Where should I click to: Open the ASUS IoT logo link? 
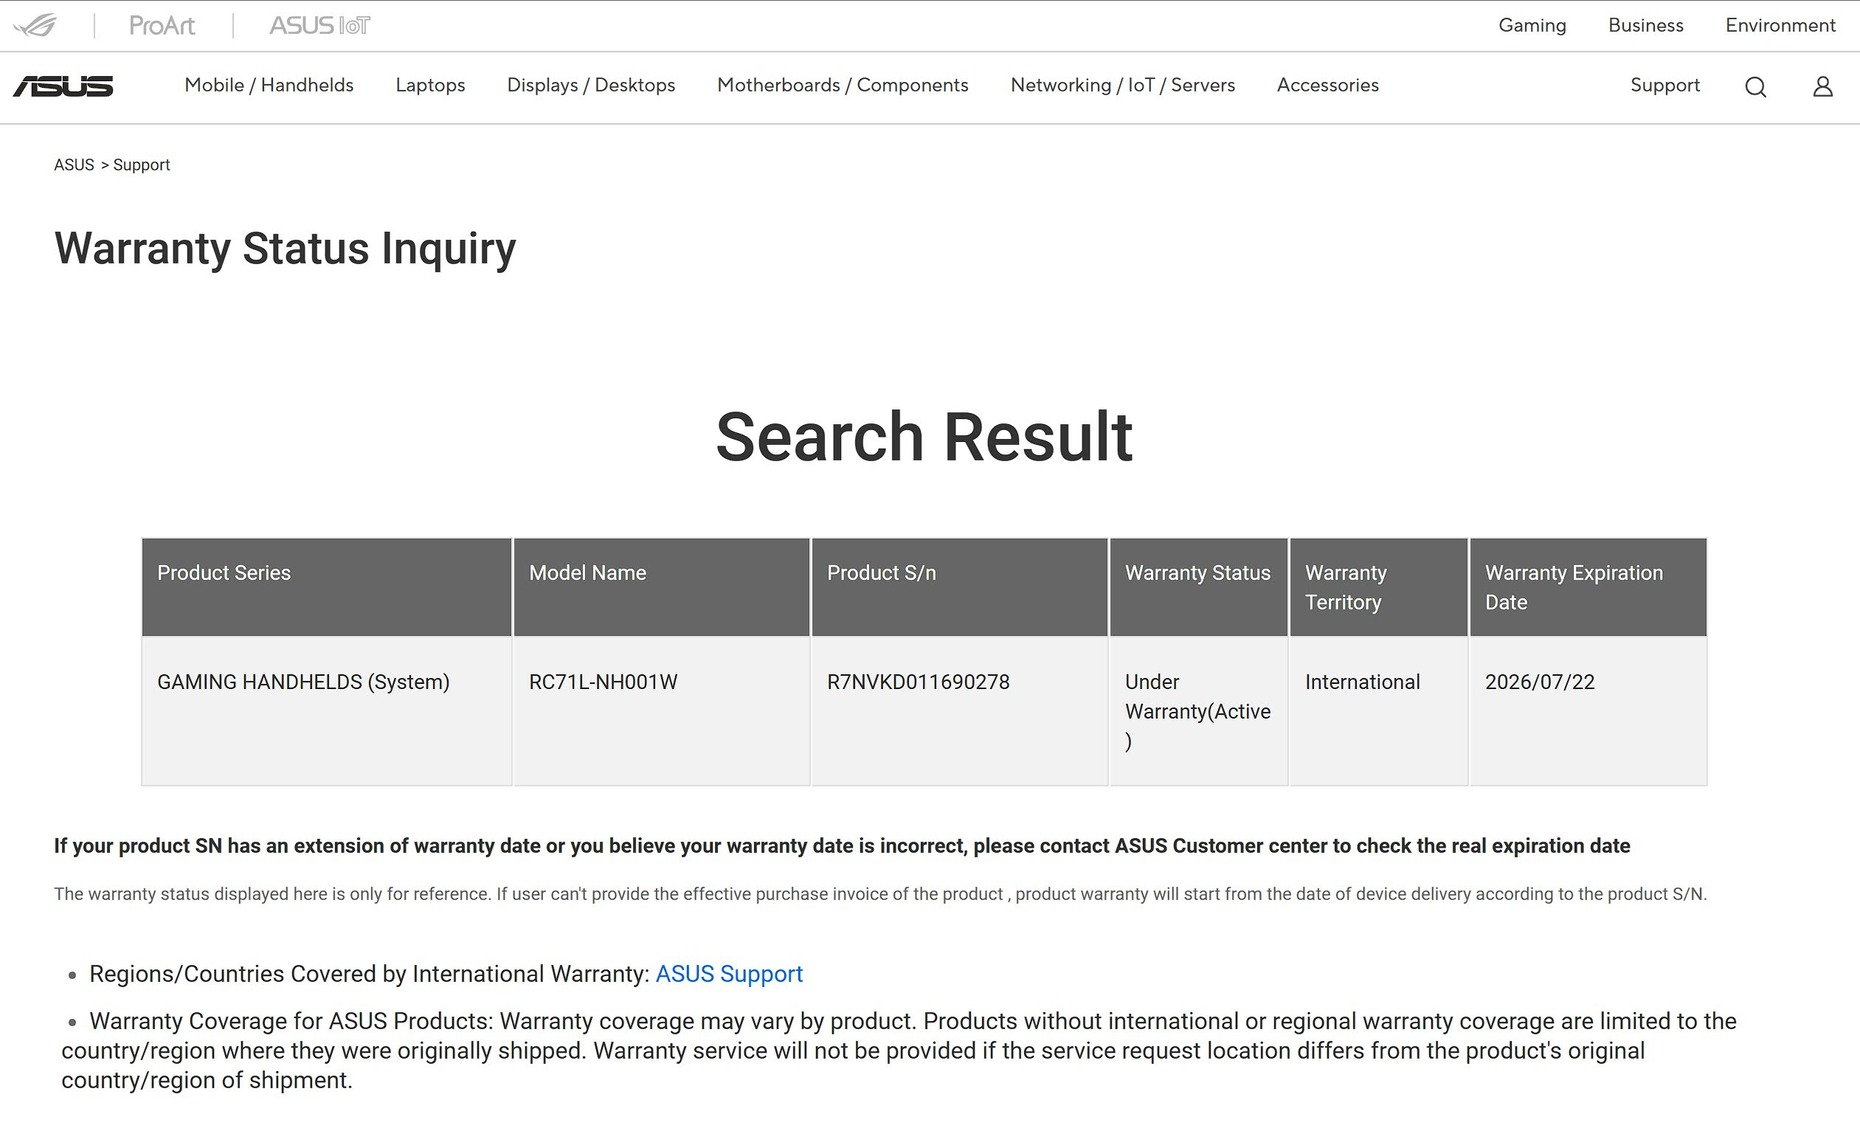(319, 25)
